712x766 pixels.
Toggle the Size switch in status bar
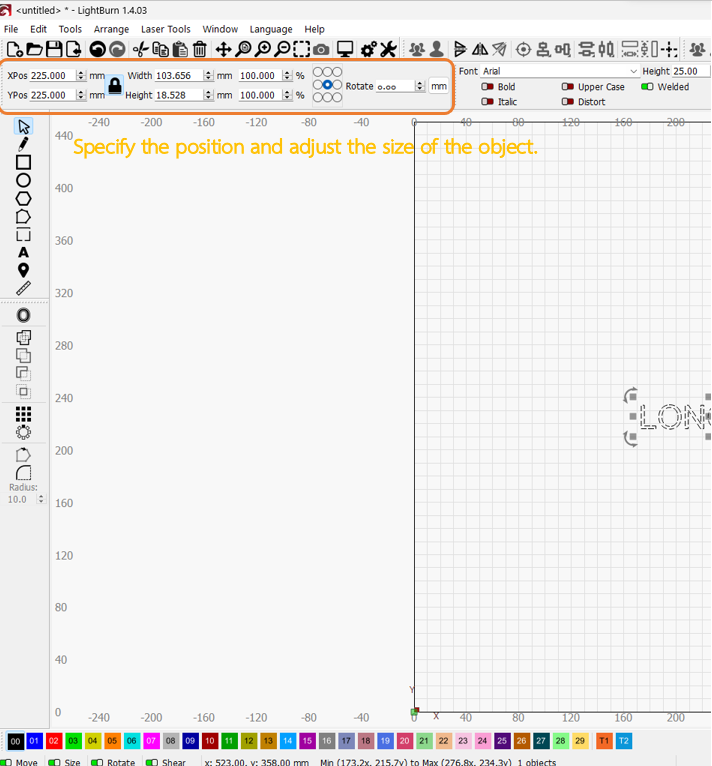54,762
